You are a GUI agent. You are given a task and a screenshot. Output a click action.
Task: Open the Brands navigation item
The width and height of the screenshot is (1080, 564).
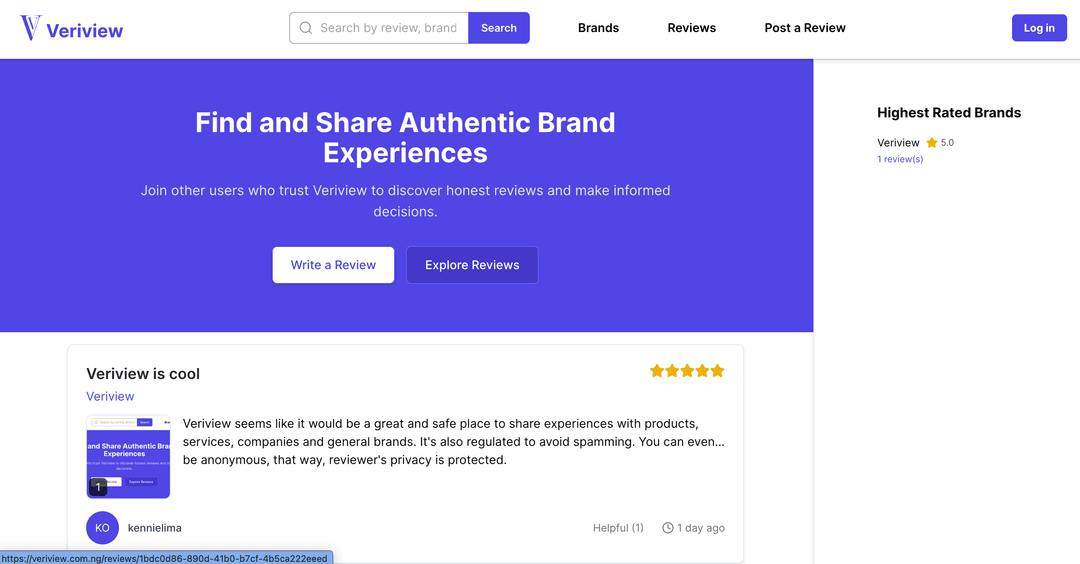(x=598, y=28)
